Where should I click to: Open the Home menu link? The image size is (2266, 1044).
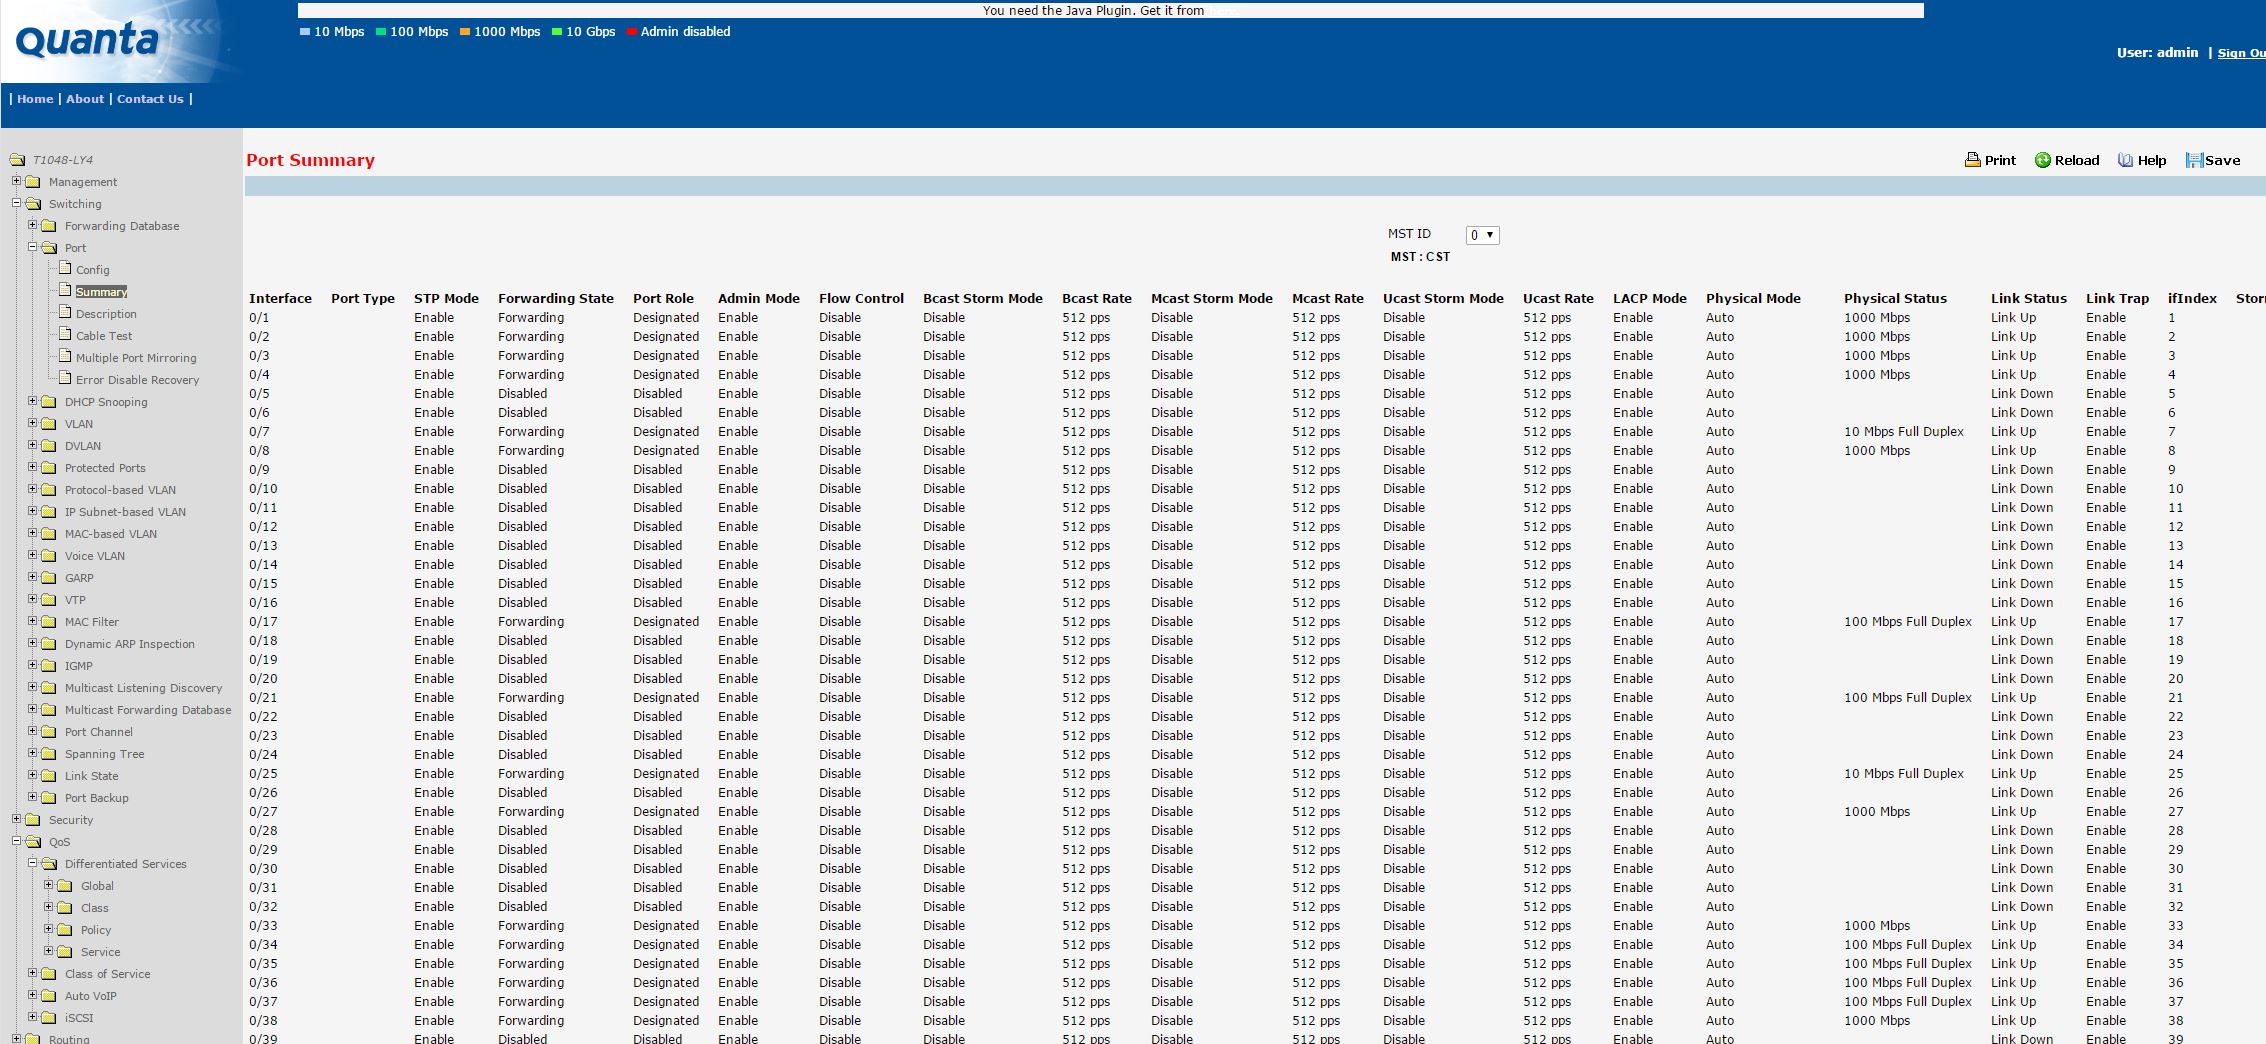pos(35,99)
